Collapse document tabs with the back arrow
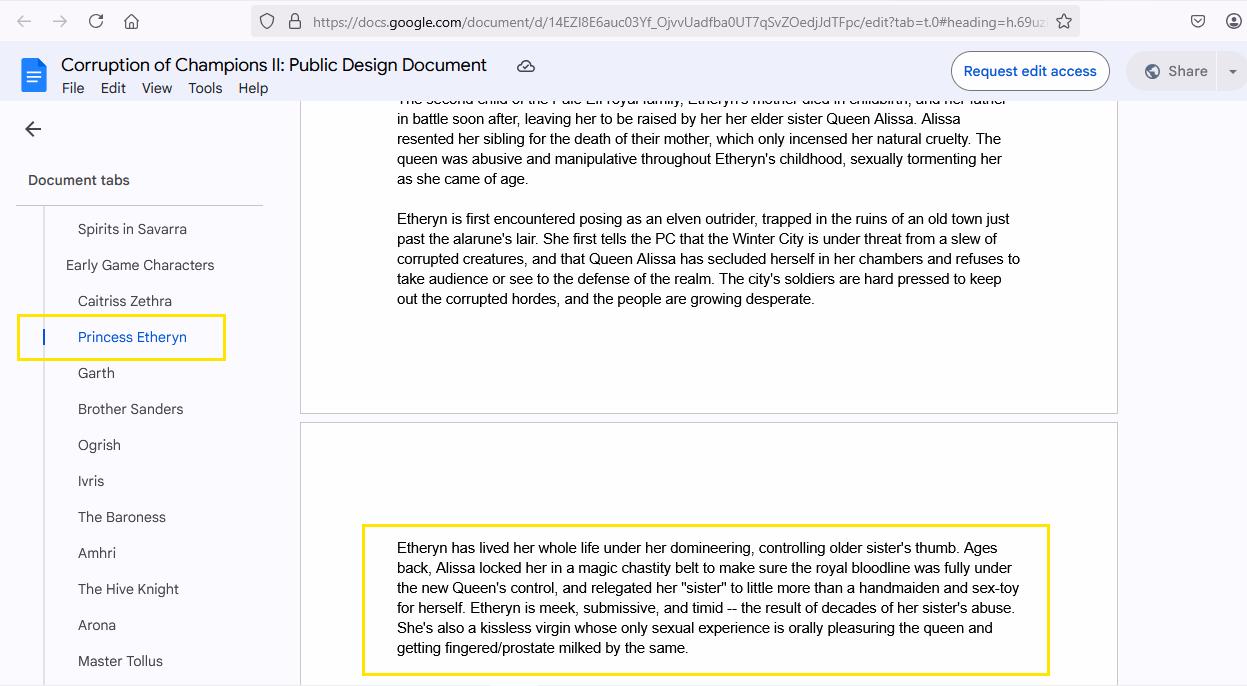The image size is (1247, 686). (33, 129)
